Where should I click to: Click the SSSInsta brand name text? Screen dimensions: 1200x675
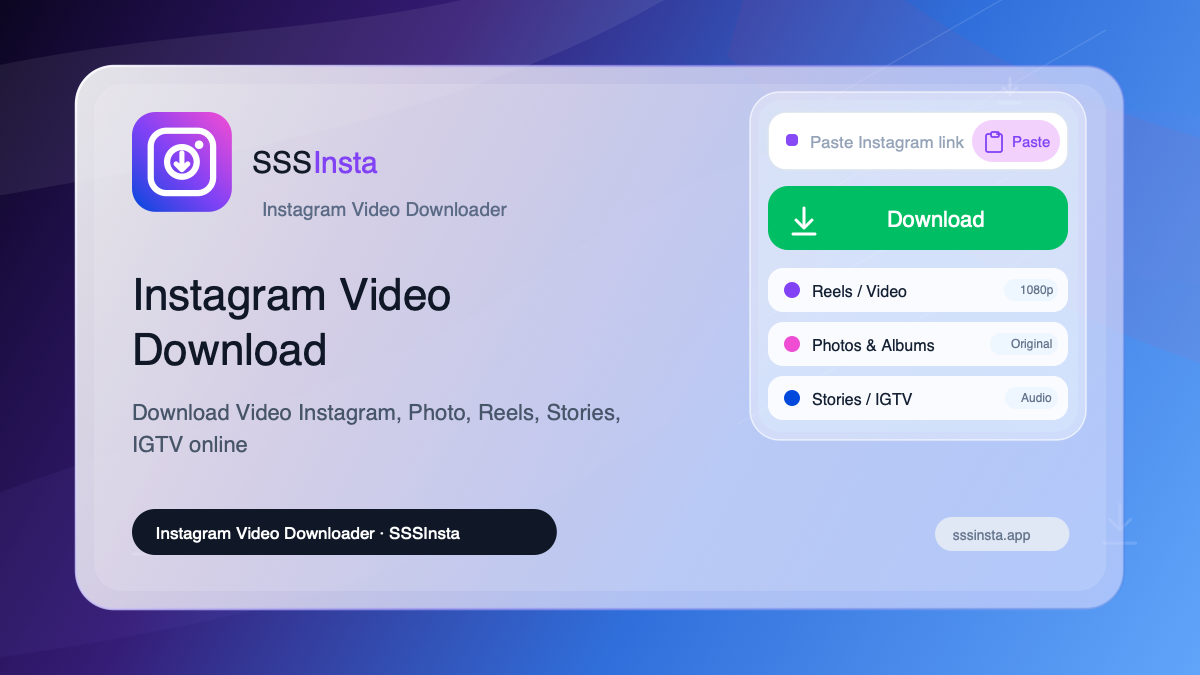314,162
